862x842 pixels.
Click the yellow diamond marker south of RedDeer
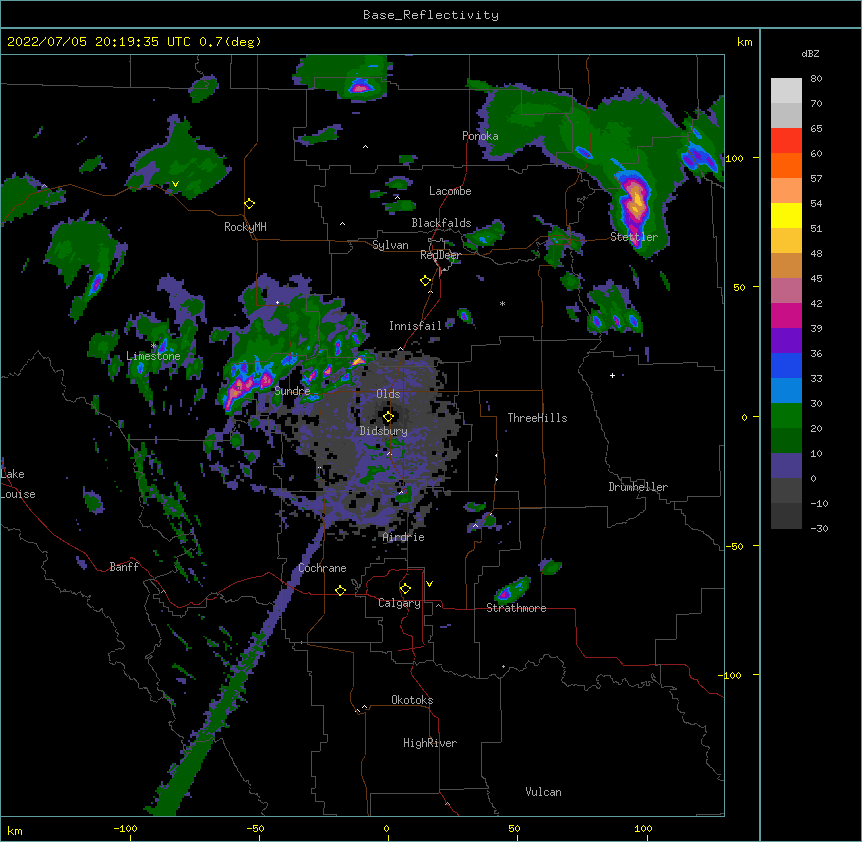[x=426, y=281]
